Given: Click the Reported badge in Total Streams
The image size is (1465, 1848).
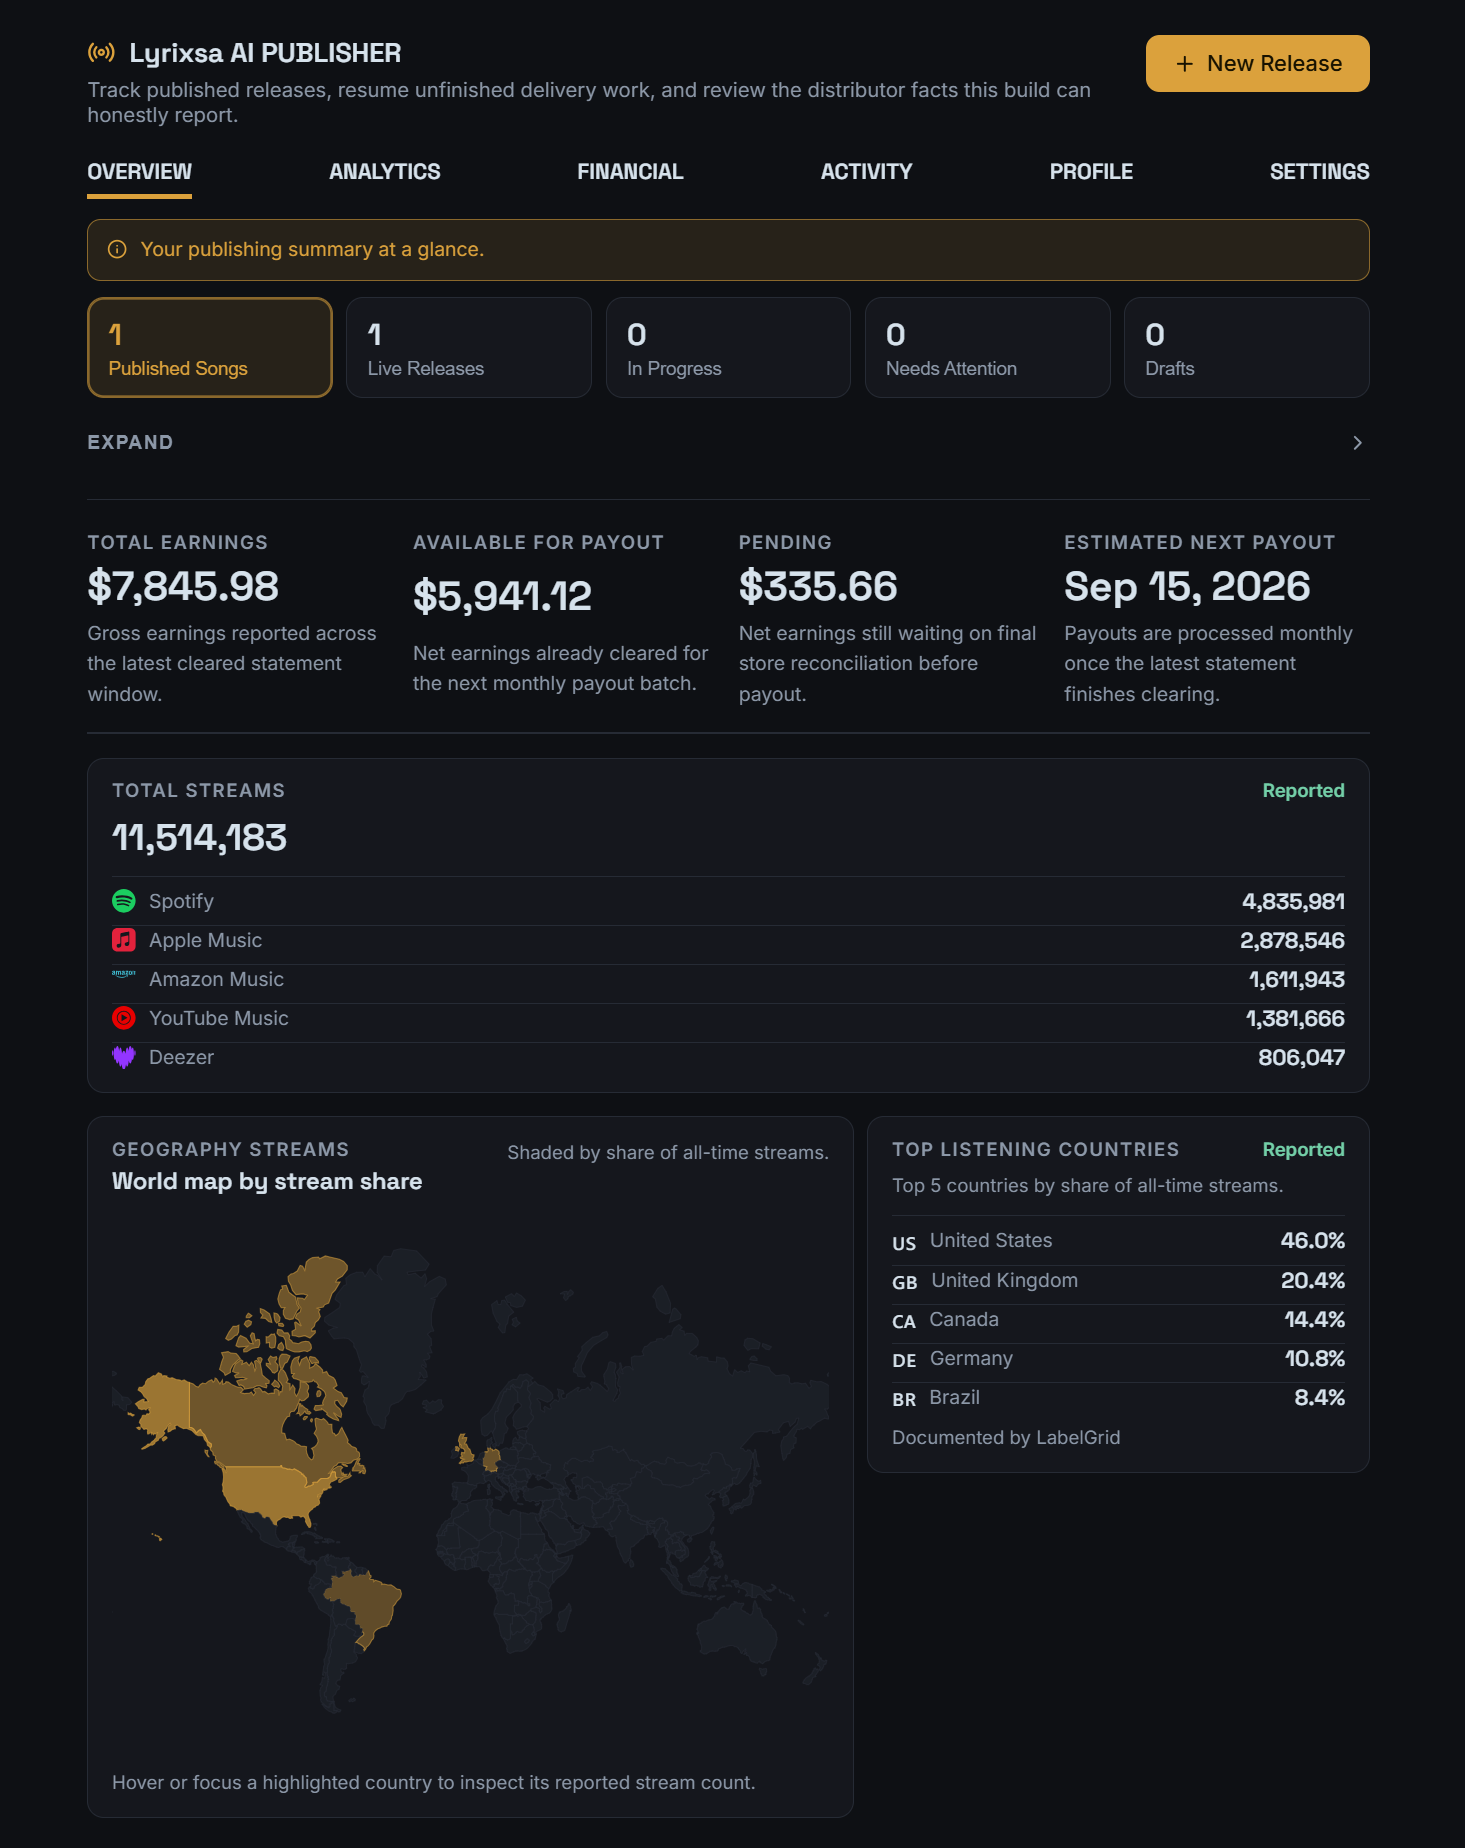Looking at the screenshot, I should (x=1303, y=791).
